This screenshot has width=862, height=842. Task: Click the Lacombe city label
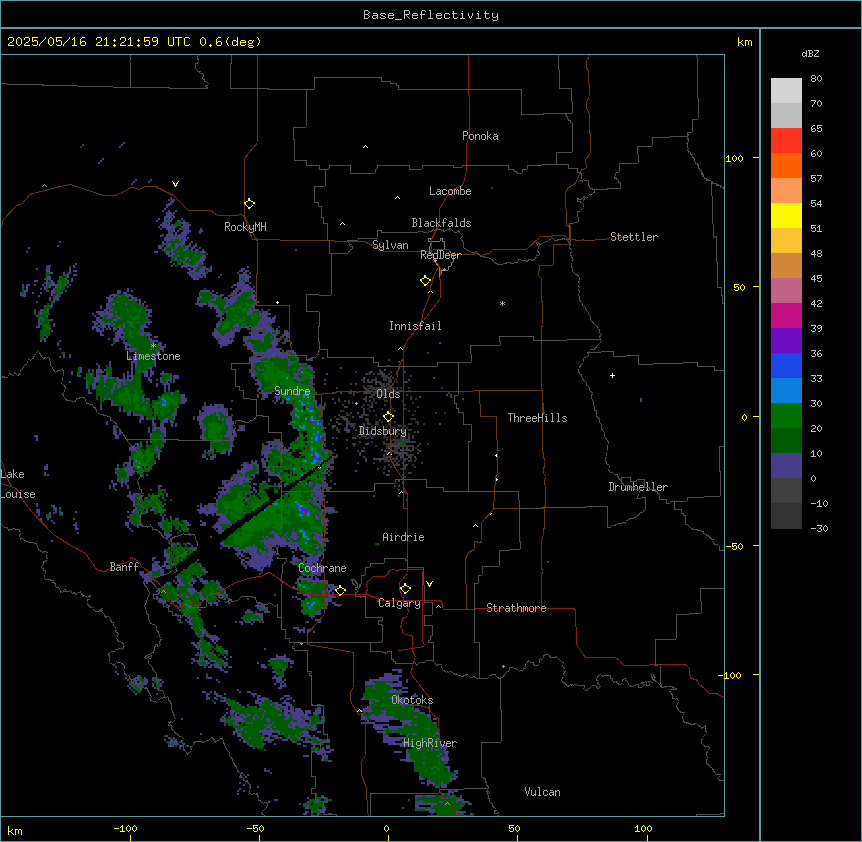point(450,191)
